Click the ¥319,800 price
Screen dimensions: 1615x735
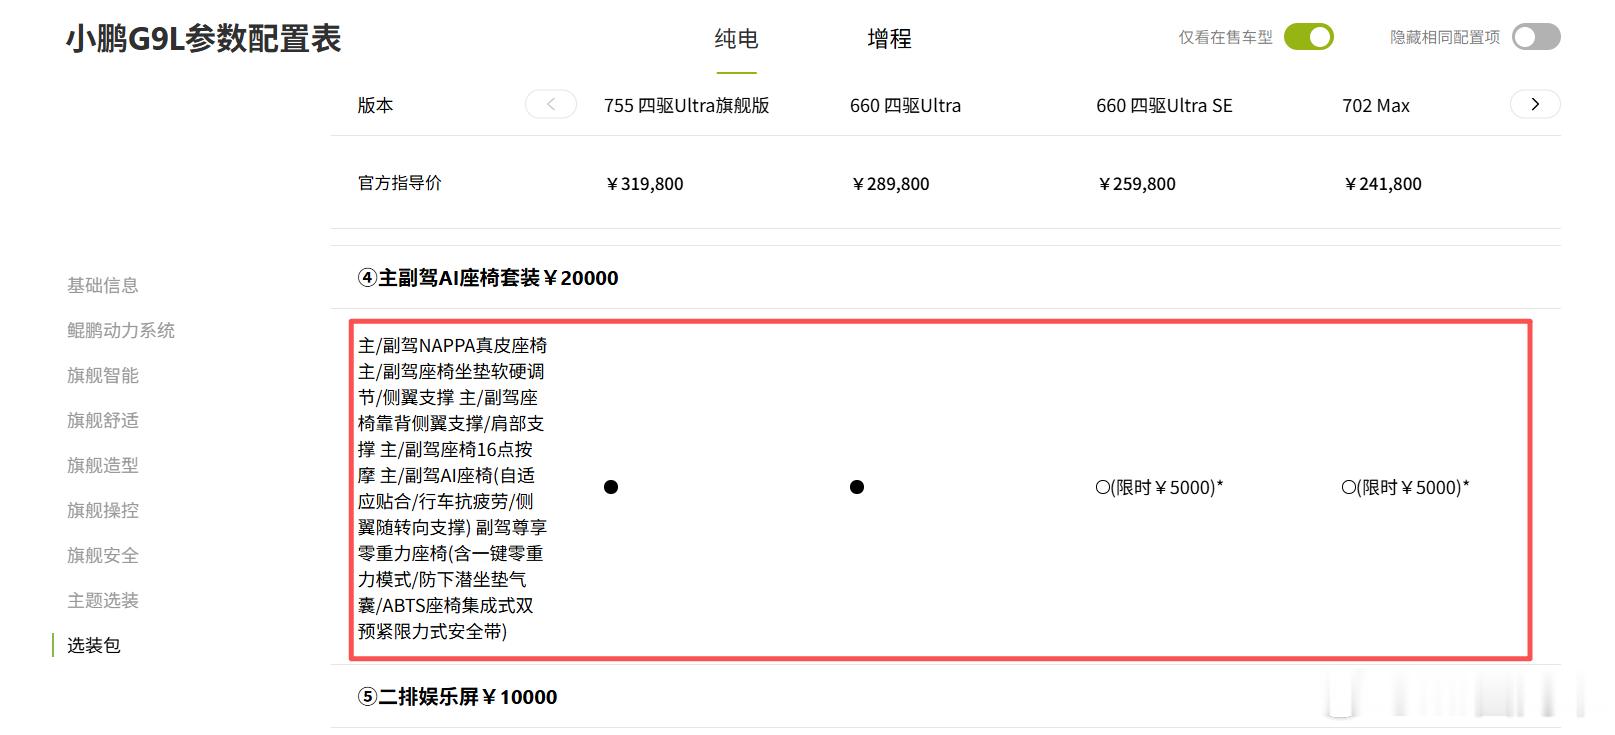(645, 184)
